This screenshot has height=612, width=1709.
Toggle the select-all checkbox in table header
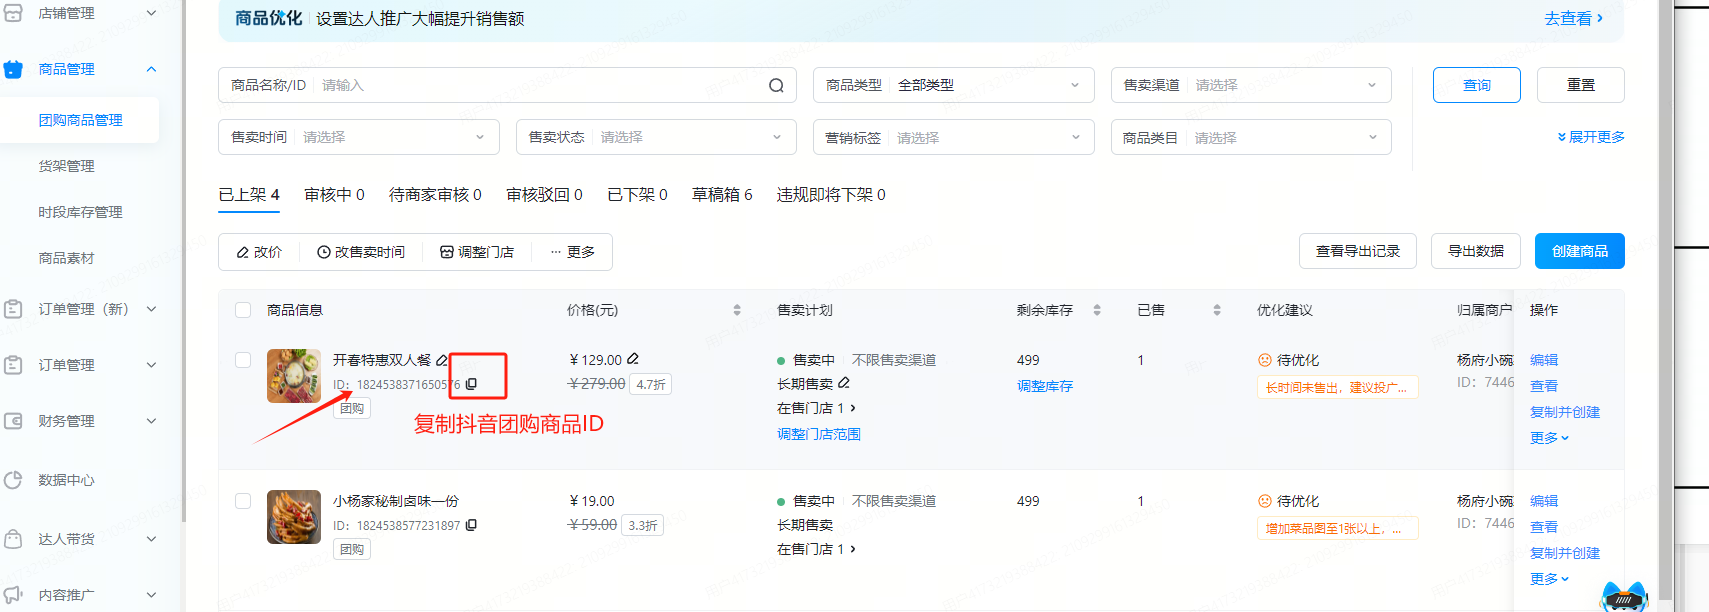243,310
